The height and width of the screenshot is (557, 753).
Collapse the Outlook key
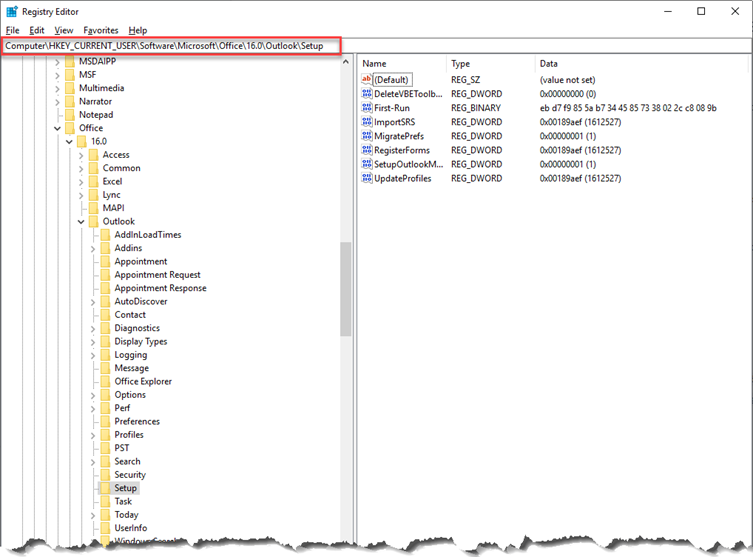tap(81, 222)
